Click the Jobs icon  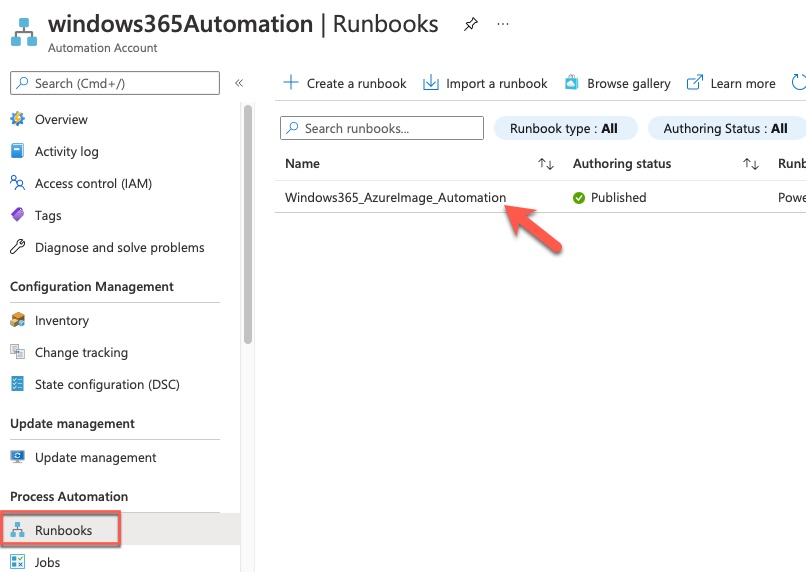17,562
